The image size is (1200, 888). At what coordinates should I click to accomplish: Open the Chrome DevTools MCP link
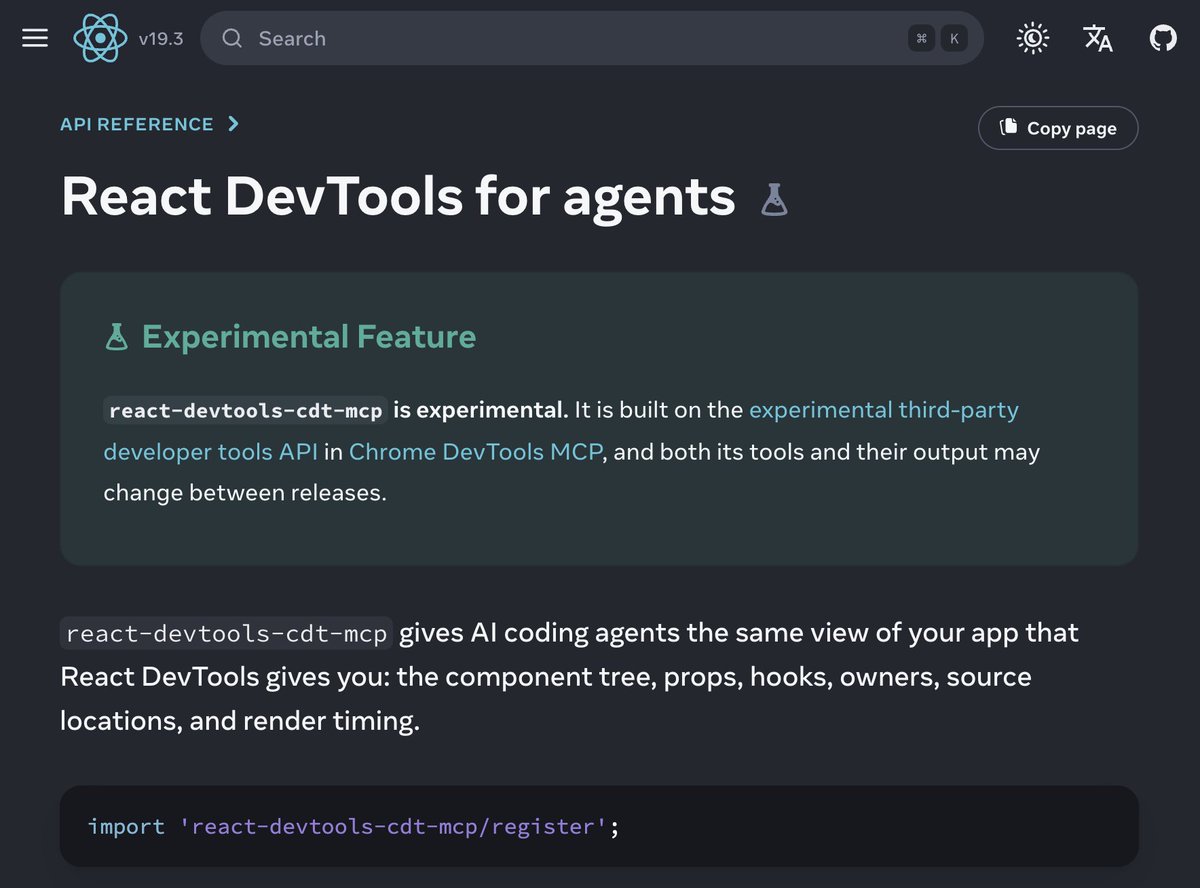point(475,452)
